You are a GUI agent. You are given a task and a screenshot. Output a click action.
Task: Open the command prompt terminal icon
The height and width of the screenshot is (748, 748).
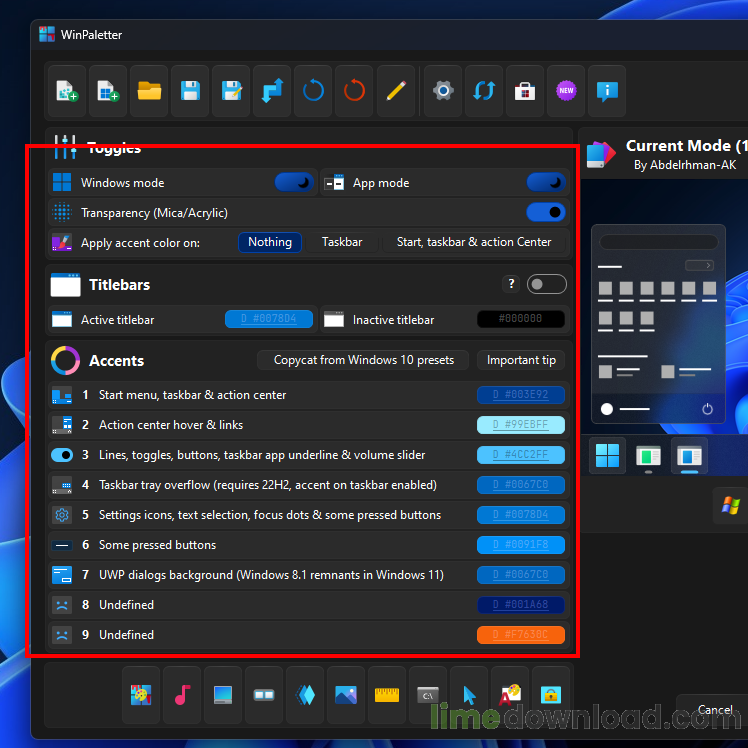pyautogui.click(x=428, y=694)
